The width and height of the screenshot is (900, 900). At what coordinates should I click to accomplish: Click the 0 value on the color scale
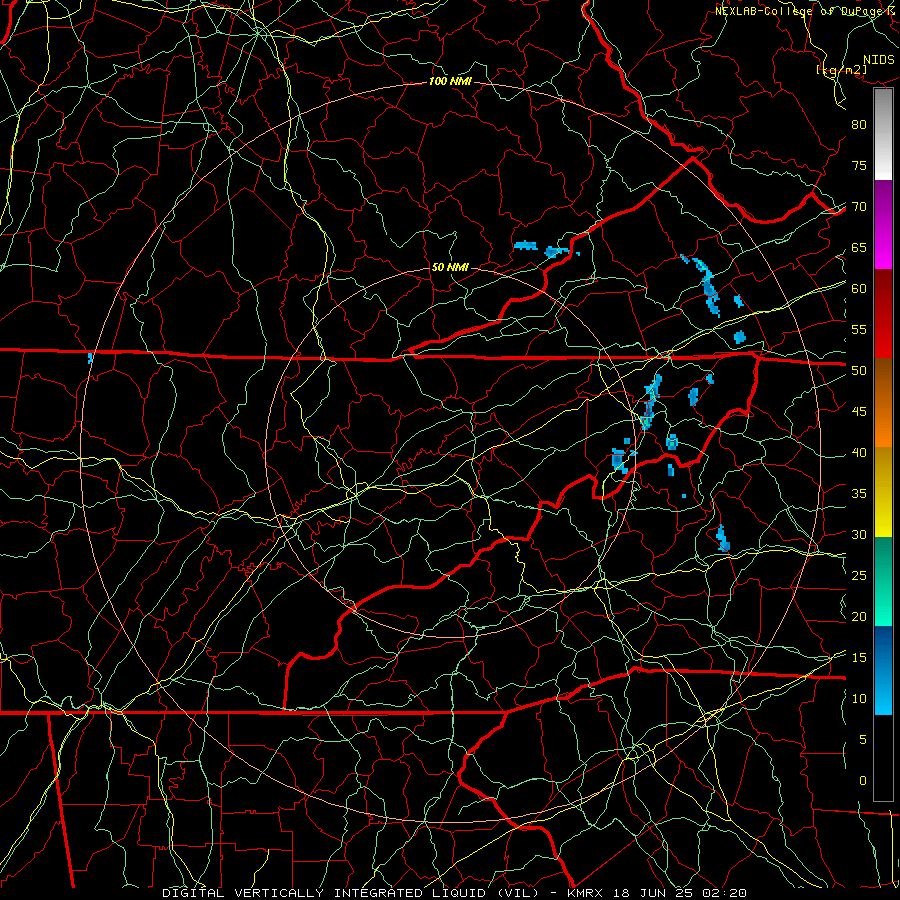point(863,781)
